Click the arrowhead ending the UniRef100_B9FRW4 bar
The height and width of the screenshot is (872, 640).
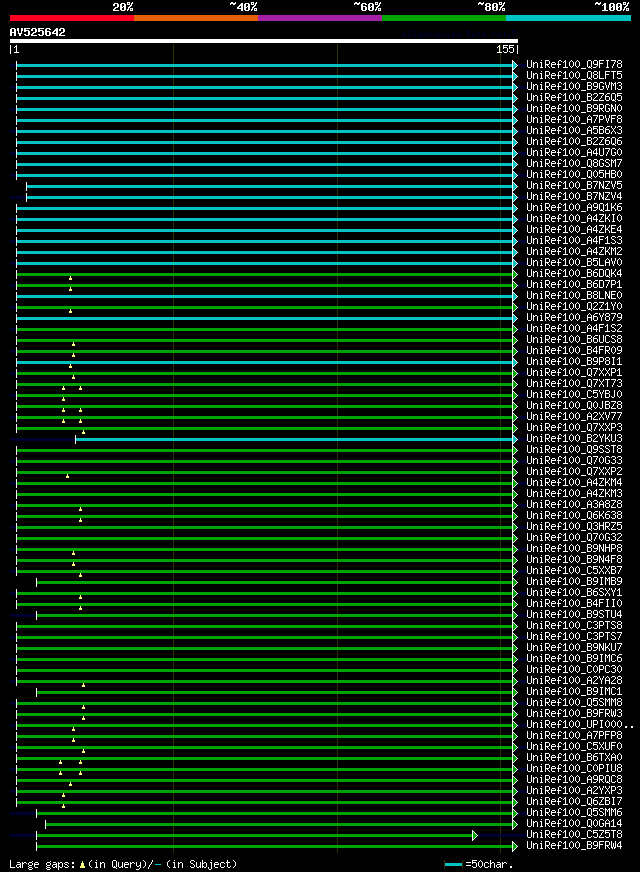[515, 846]
